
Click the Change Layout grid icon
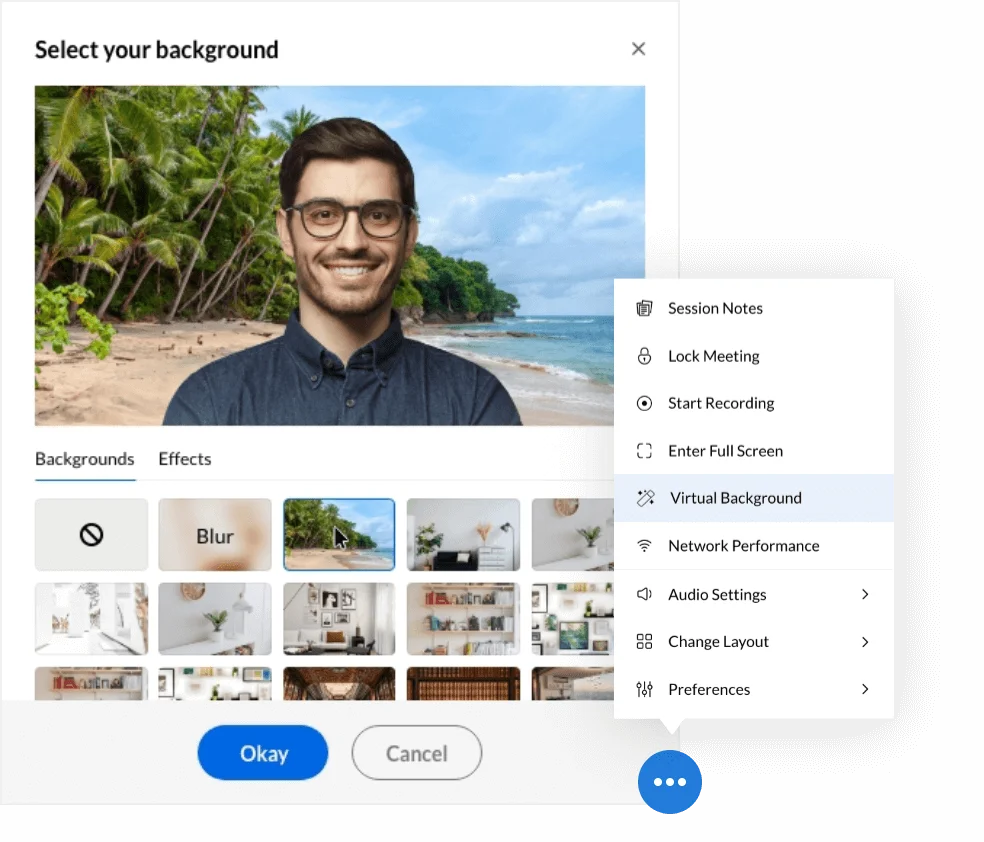click(645, 641)
